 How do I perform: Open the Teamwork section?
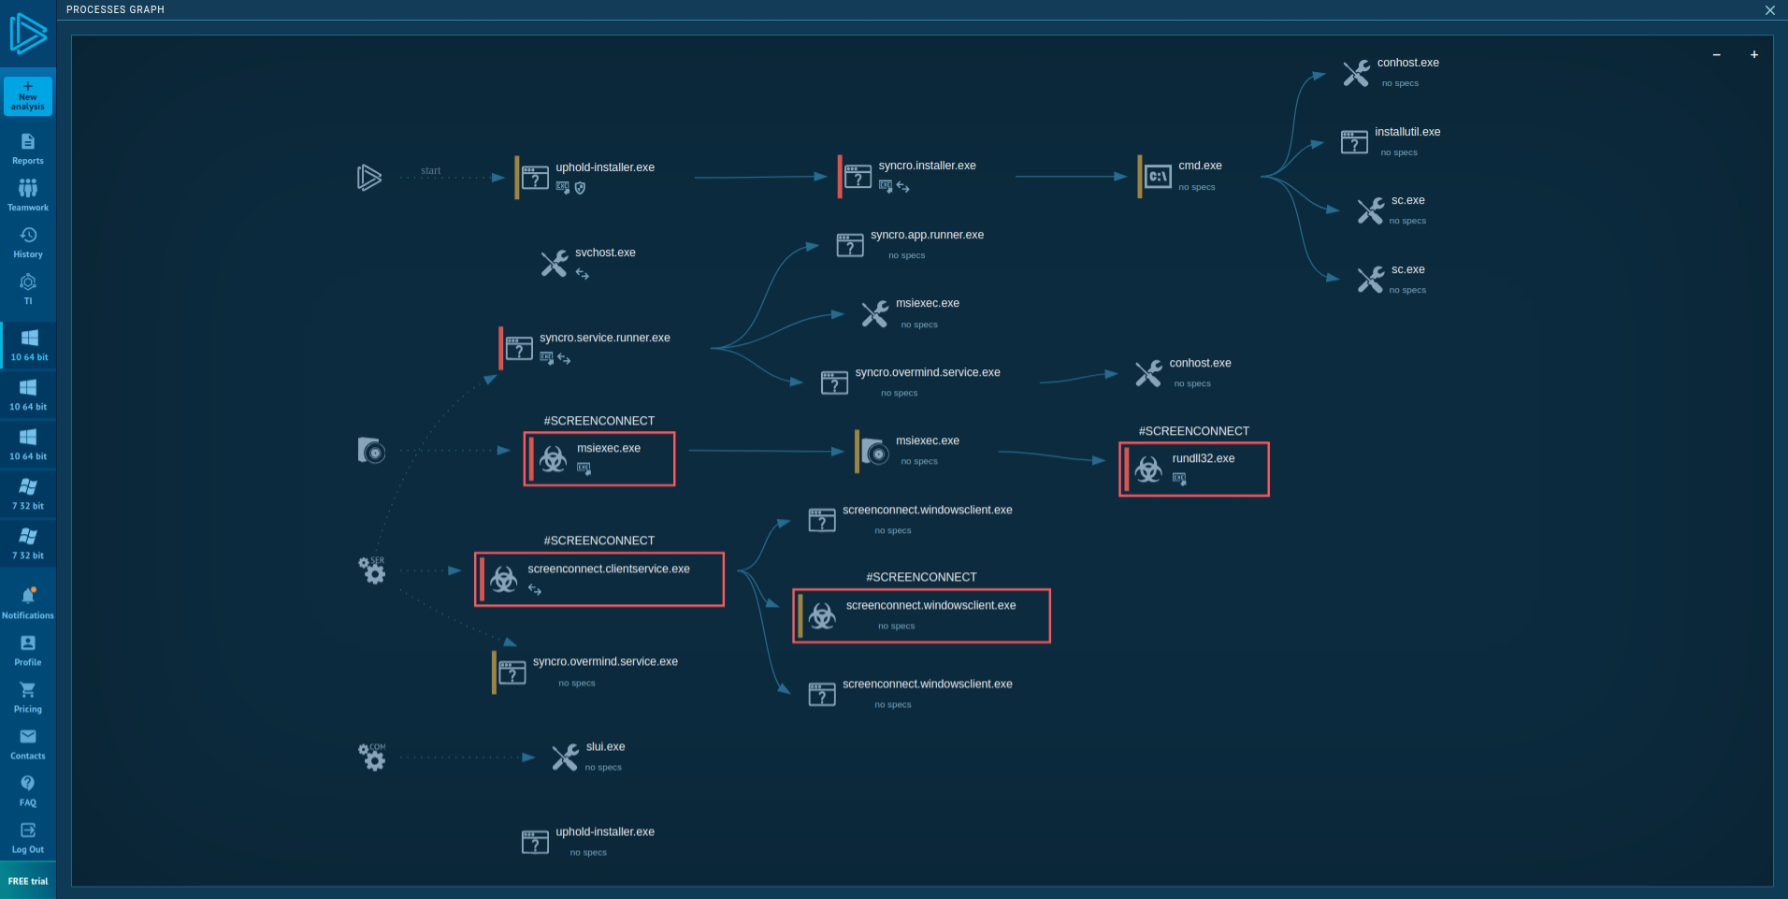[x=28, y=195]
